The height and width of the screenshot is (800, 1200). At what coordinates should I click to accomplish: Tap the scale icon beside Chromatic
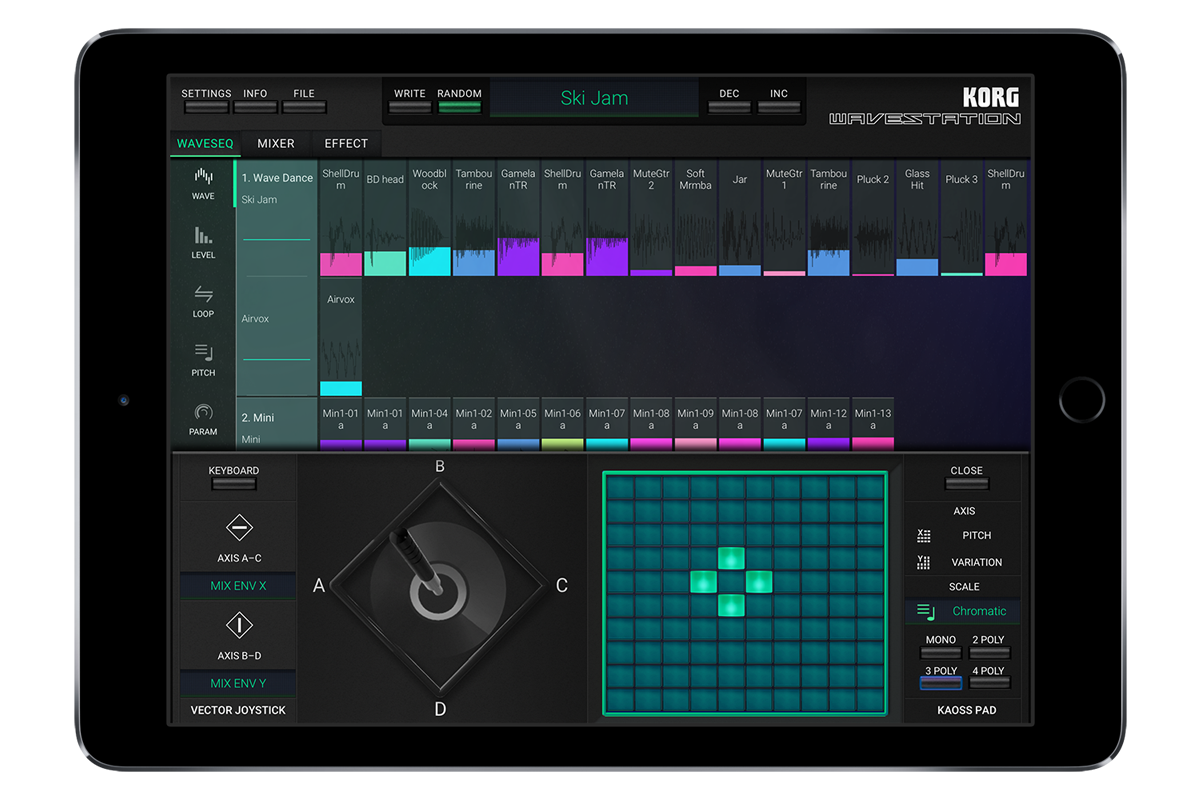(x=925, y=610)
